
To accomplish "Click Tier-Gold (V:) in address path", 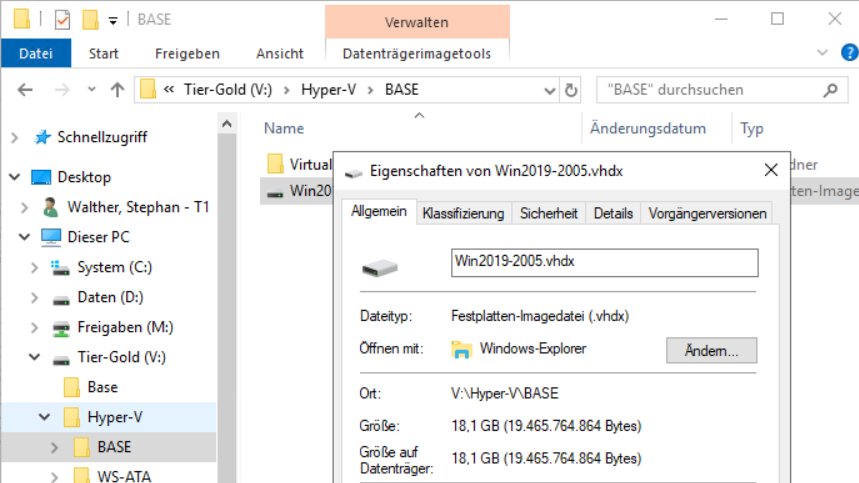I will [x=228, y=89].
